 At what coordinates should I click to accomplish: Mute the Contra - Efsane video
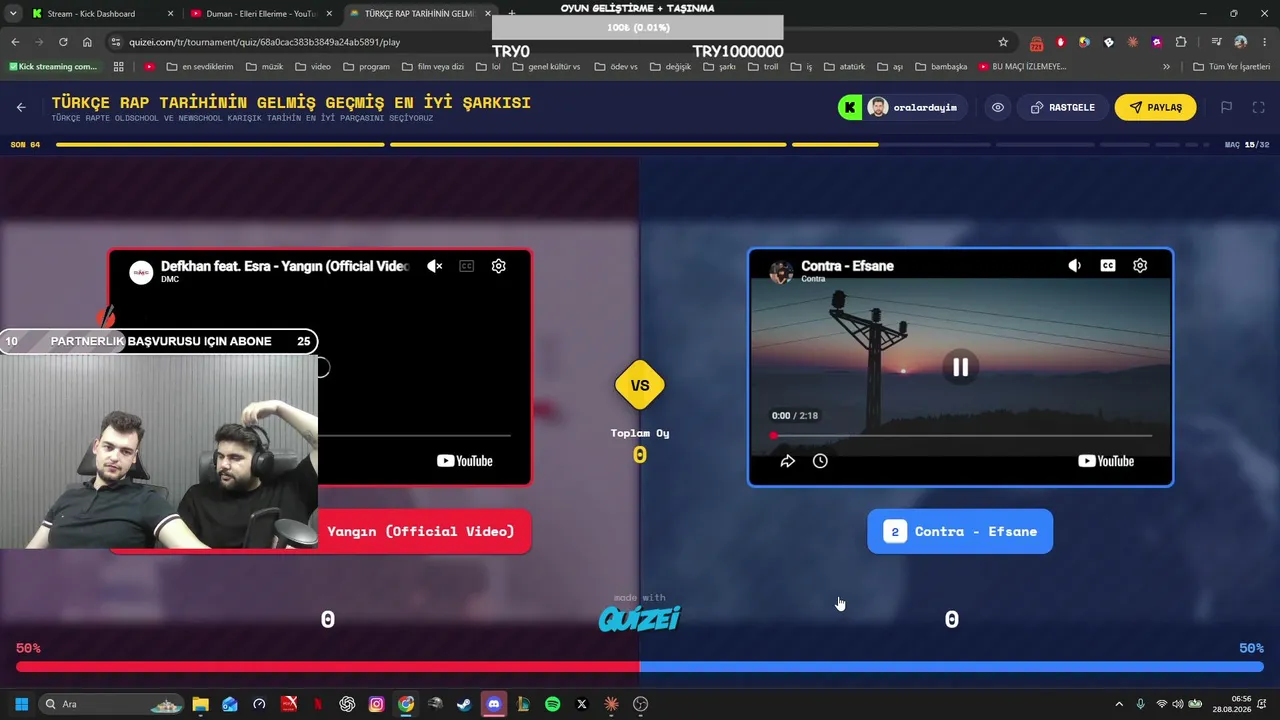(1075, 266)
